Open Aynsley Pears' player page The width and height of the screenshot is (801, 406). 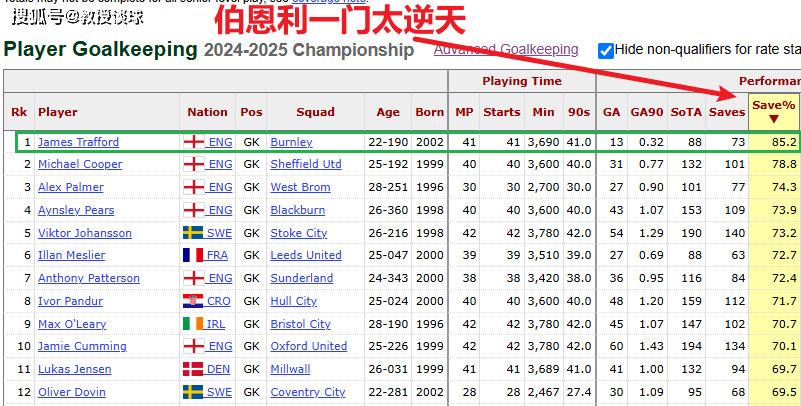point(76,210)
